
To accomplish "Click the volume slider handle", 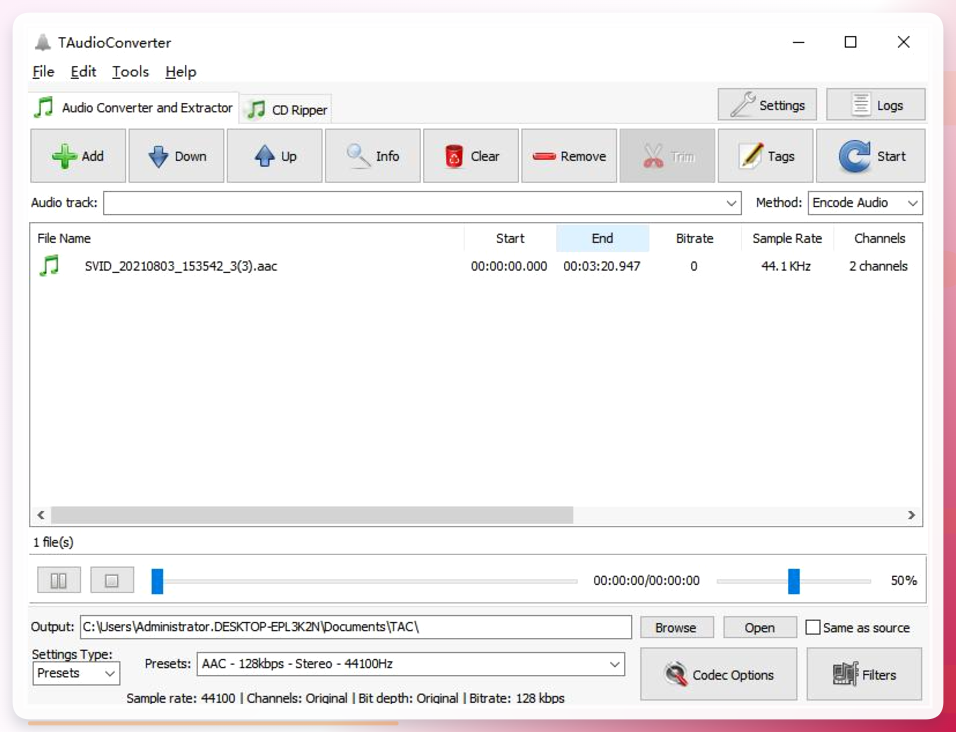I will pyautogui.click(x=793, y=581).
